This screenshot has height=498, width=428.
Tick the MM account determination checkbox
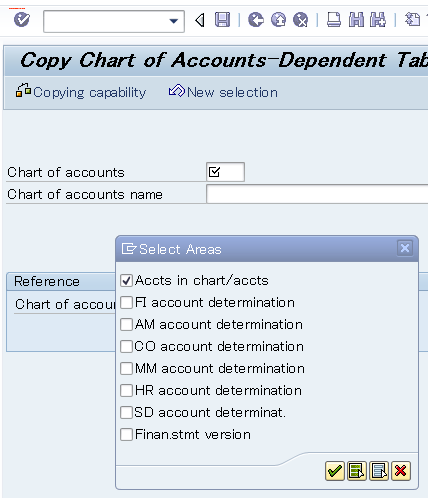pyautogui.click(x=126, y=369)
